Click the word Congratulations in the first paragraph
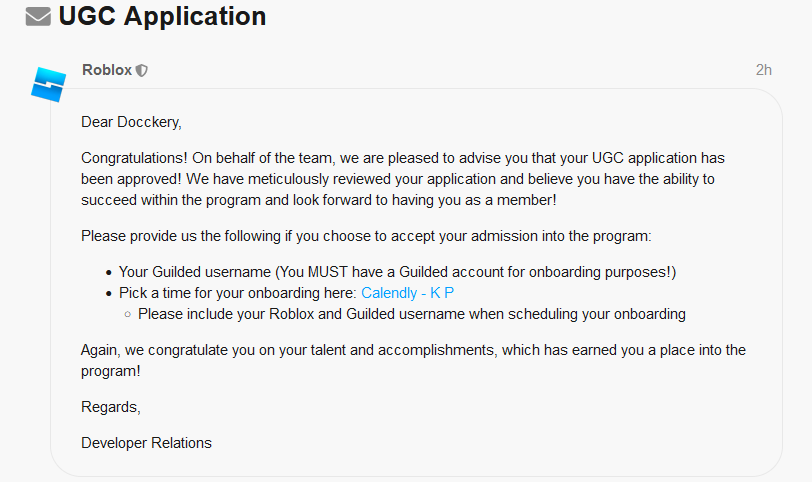 point(134,158)
